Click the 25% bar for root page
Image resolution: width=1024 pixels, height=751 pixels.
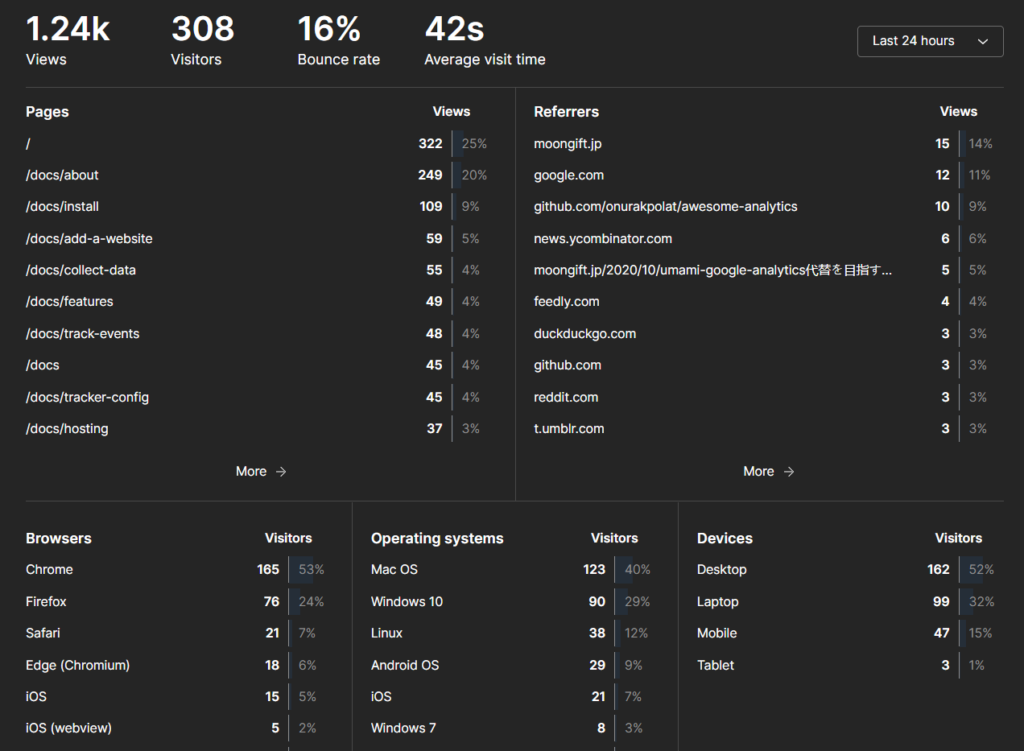point(472,144)
